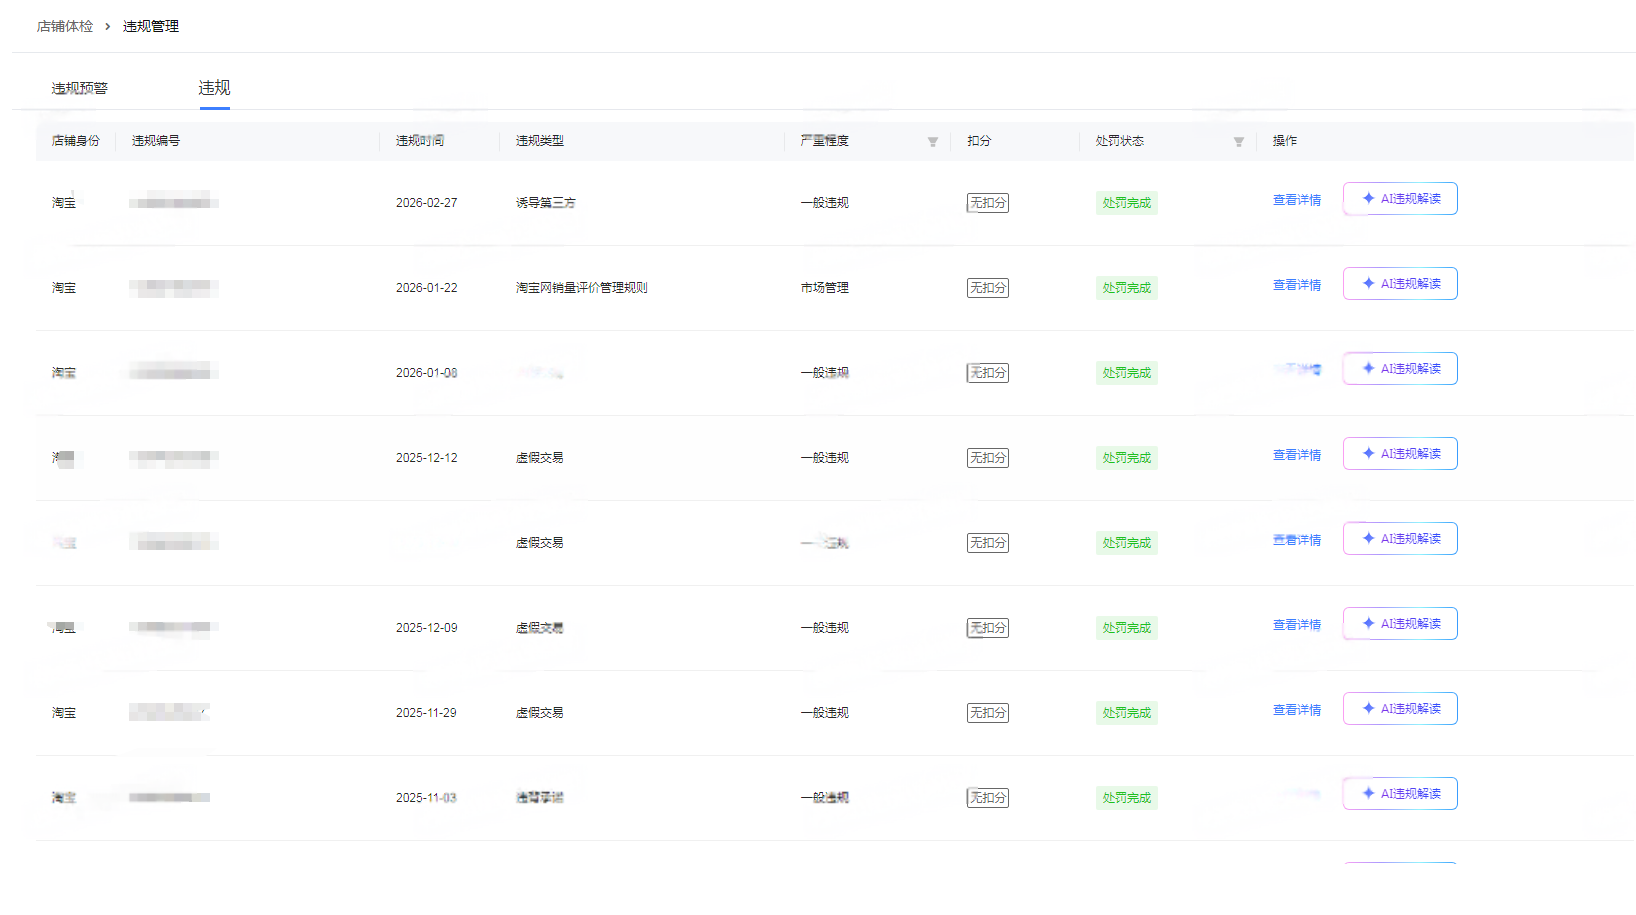Select the date 2025-11-29
Viewport: 1636px width, 915px height.
[427, 713]
